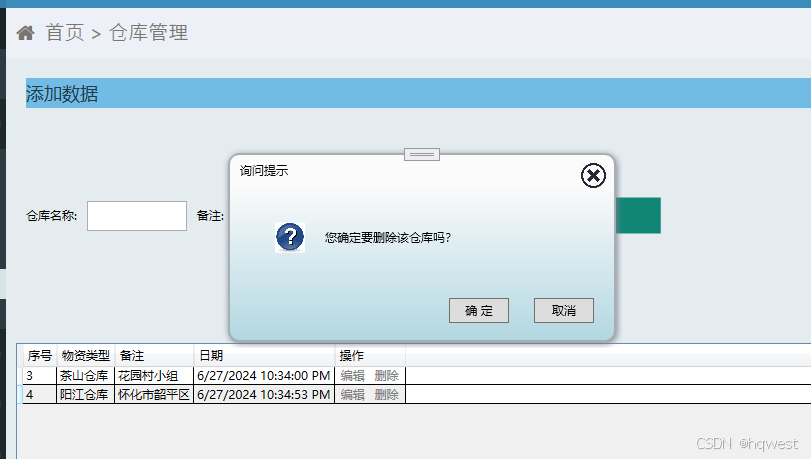The height and width of the screenshot is (459, 811).
Task: Click the 花园村小组 cell
Action: click(154, 376)
